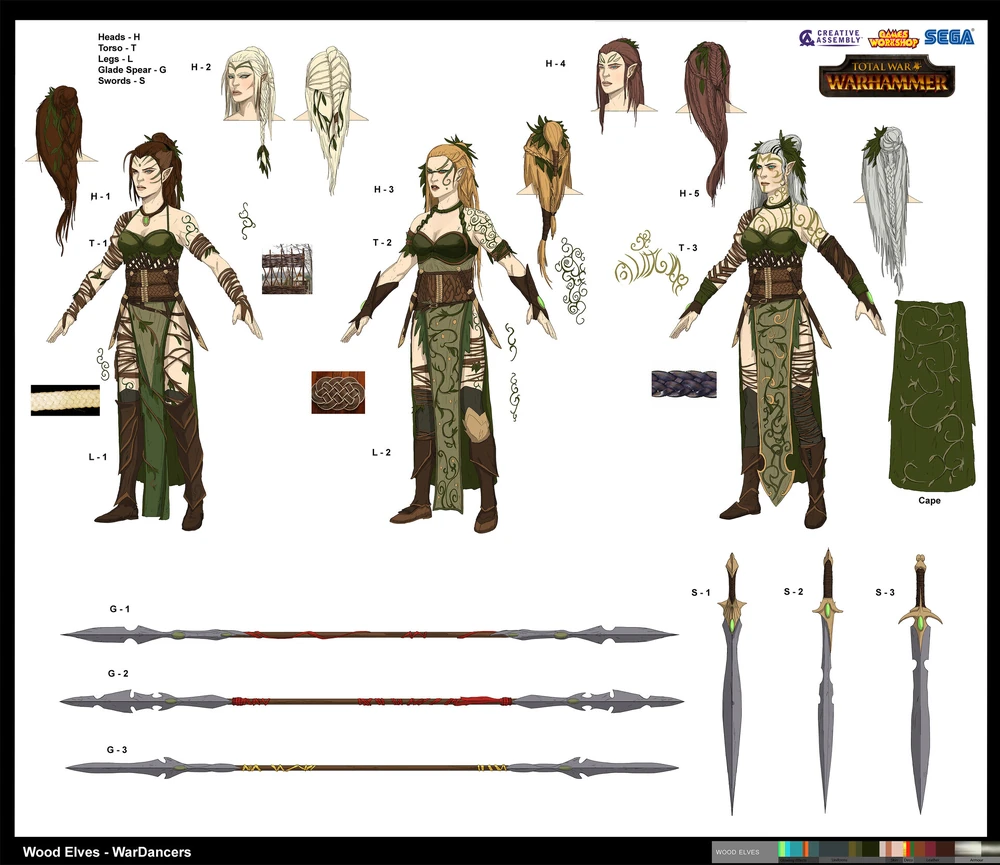Click the 'Legs - L' legend line
This screenshot has height=865, width=1000.
click(x=115, y=59)
